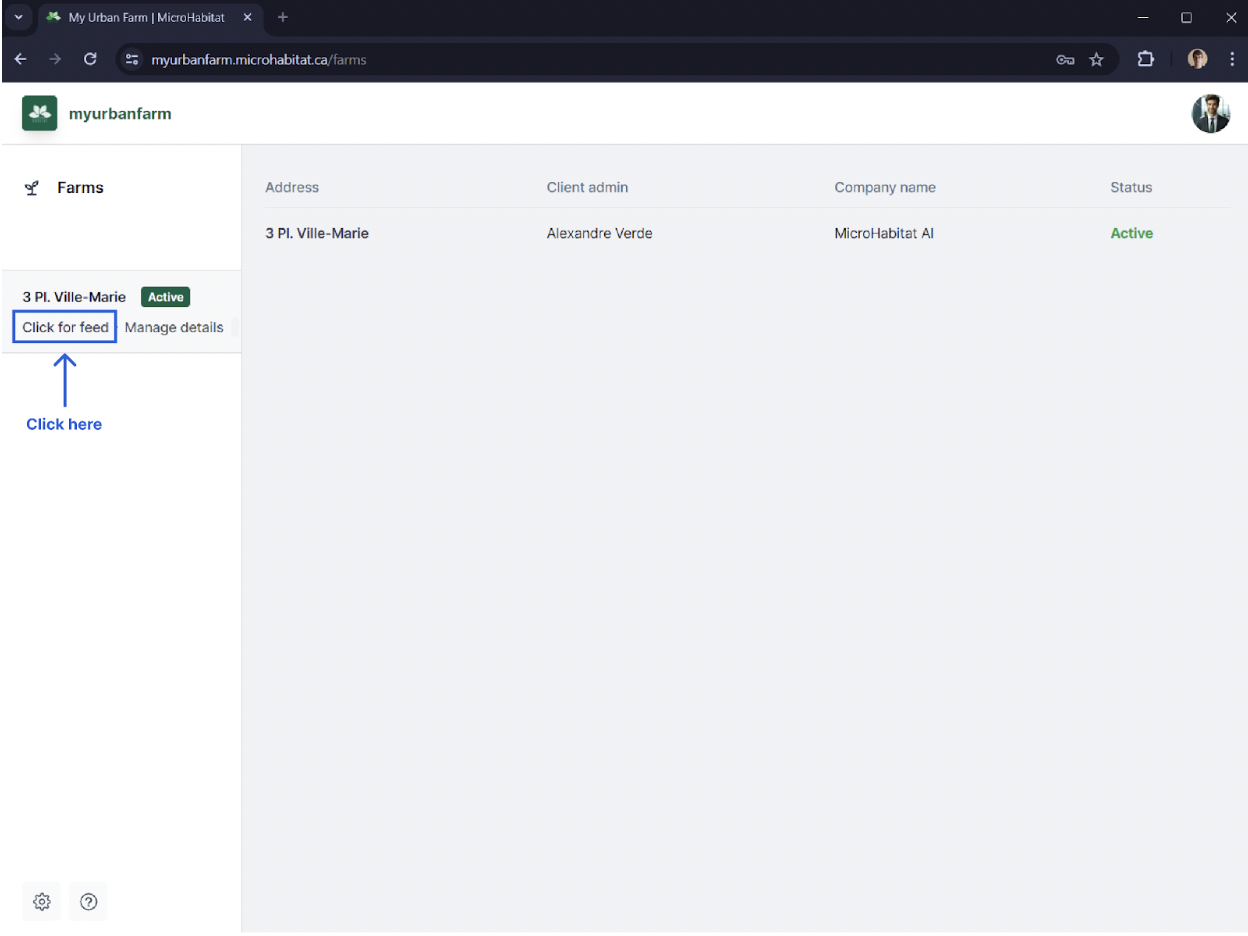This screenshot has height=936, width=1248.
Task: Open Manage details for the farm
Action: pos(174,327)
